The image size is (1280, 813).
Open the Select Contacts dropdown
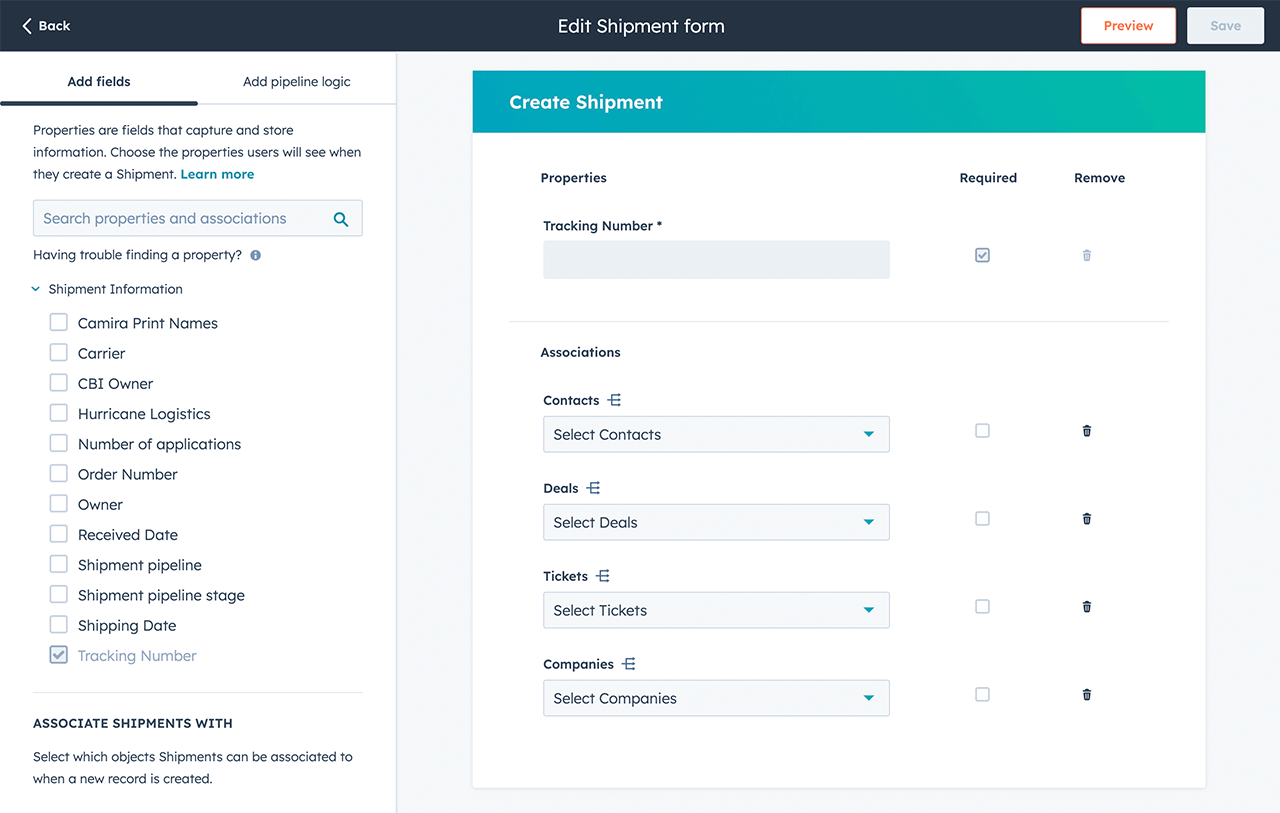716,434
